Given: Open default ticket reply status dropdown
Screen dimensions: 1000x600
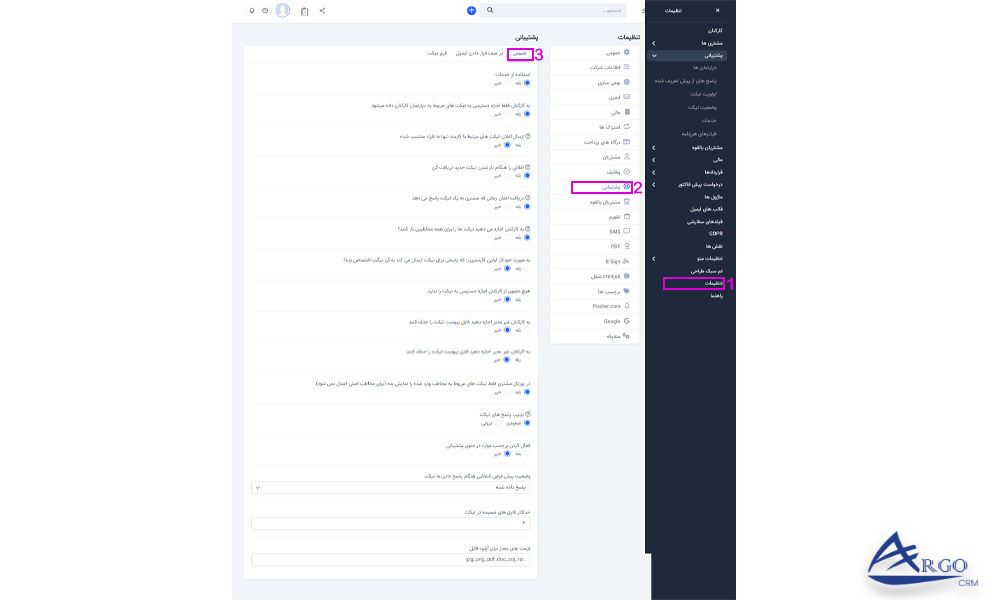Looking at the screenshot, I should coord(392,488).
